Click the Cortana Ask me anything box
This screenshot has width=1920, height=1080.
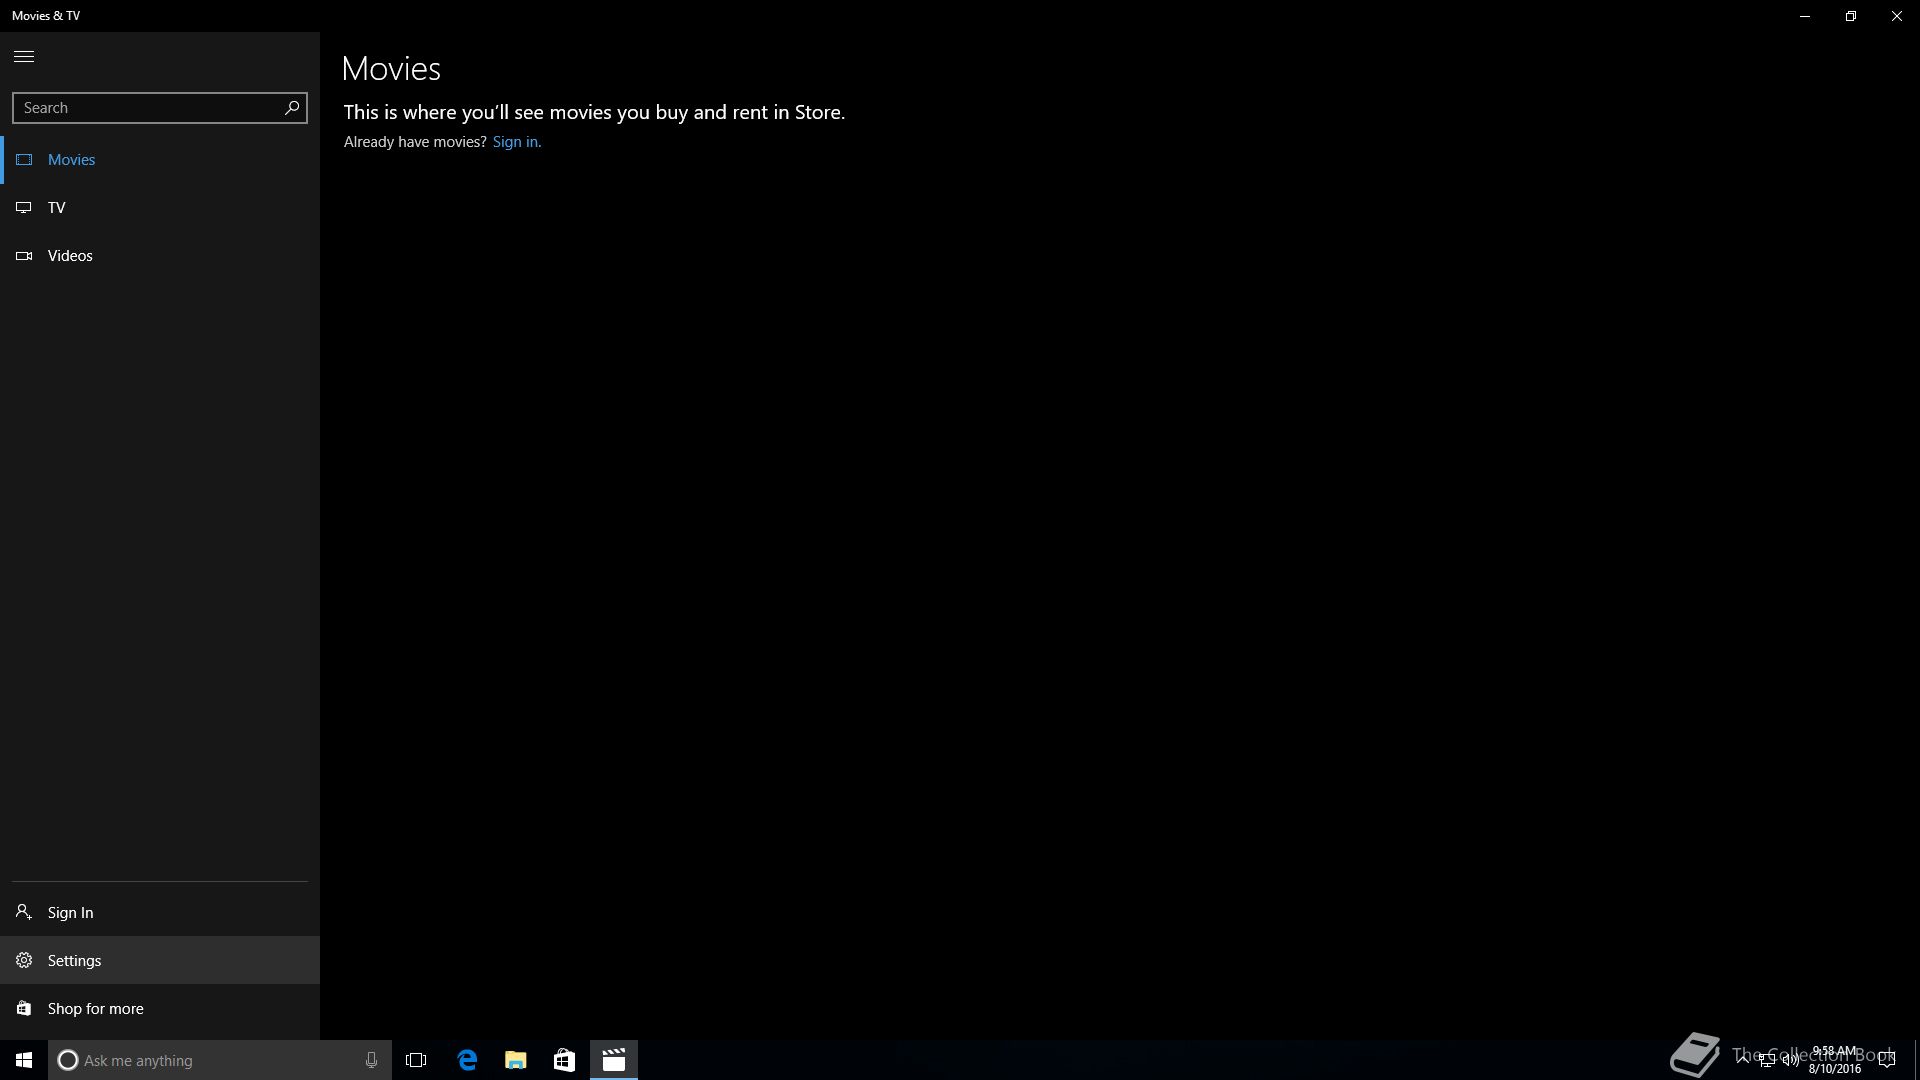click(x=220, y=1060)
